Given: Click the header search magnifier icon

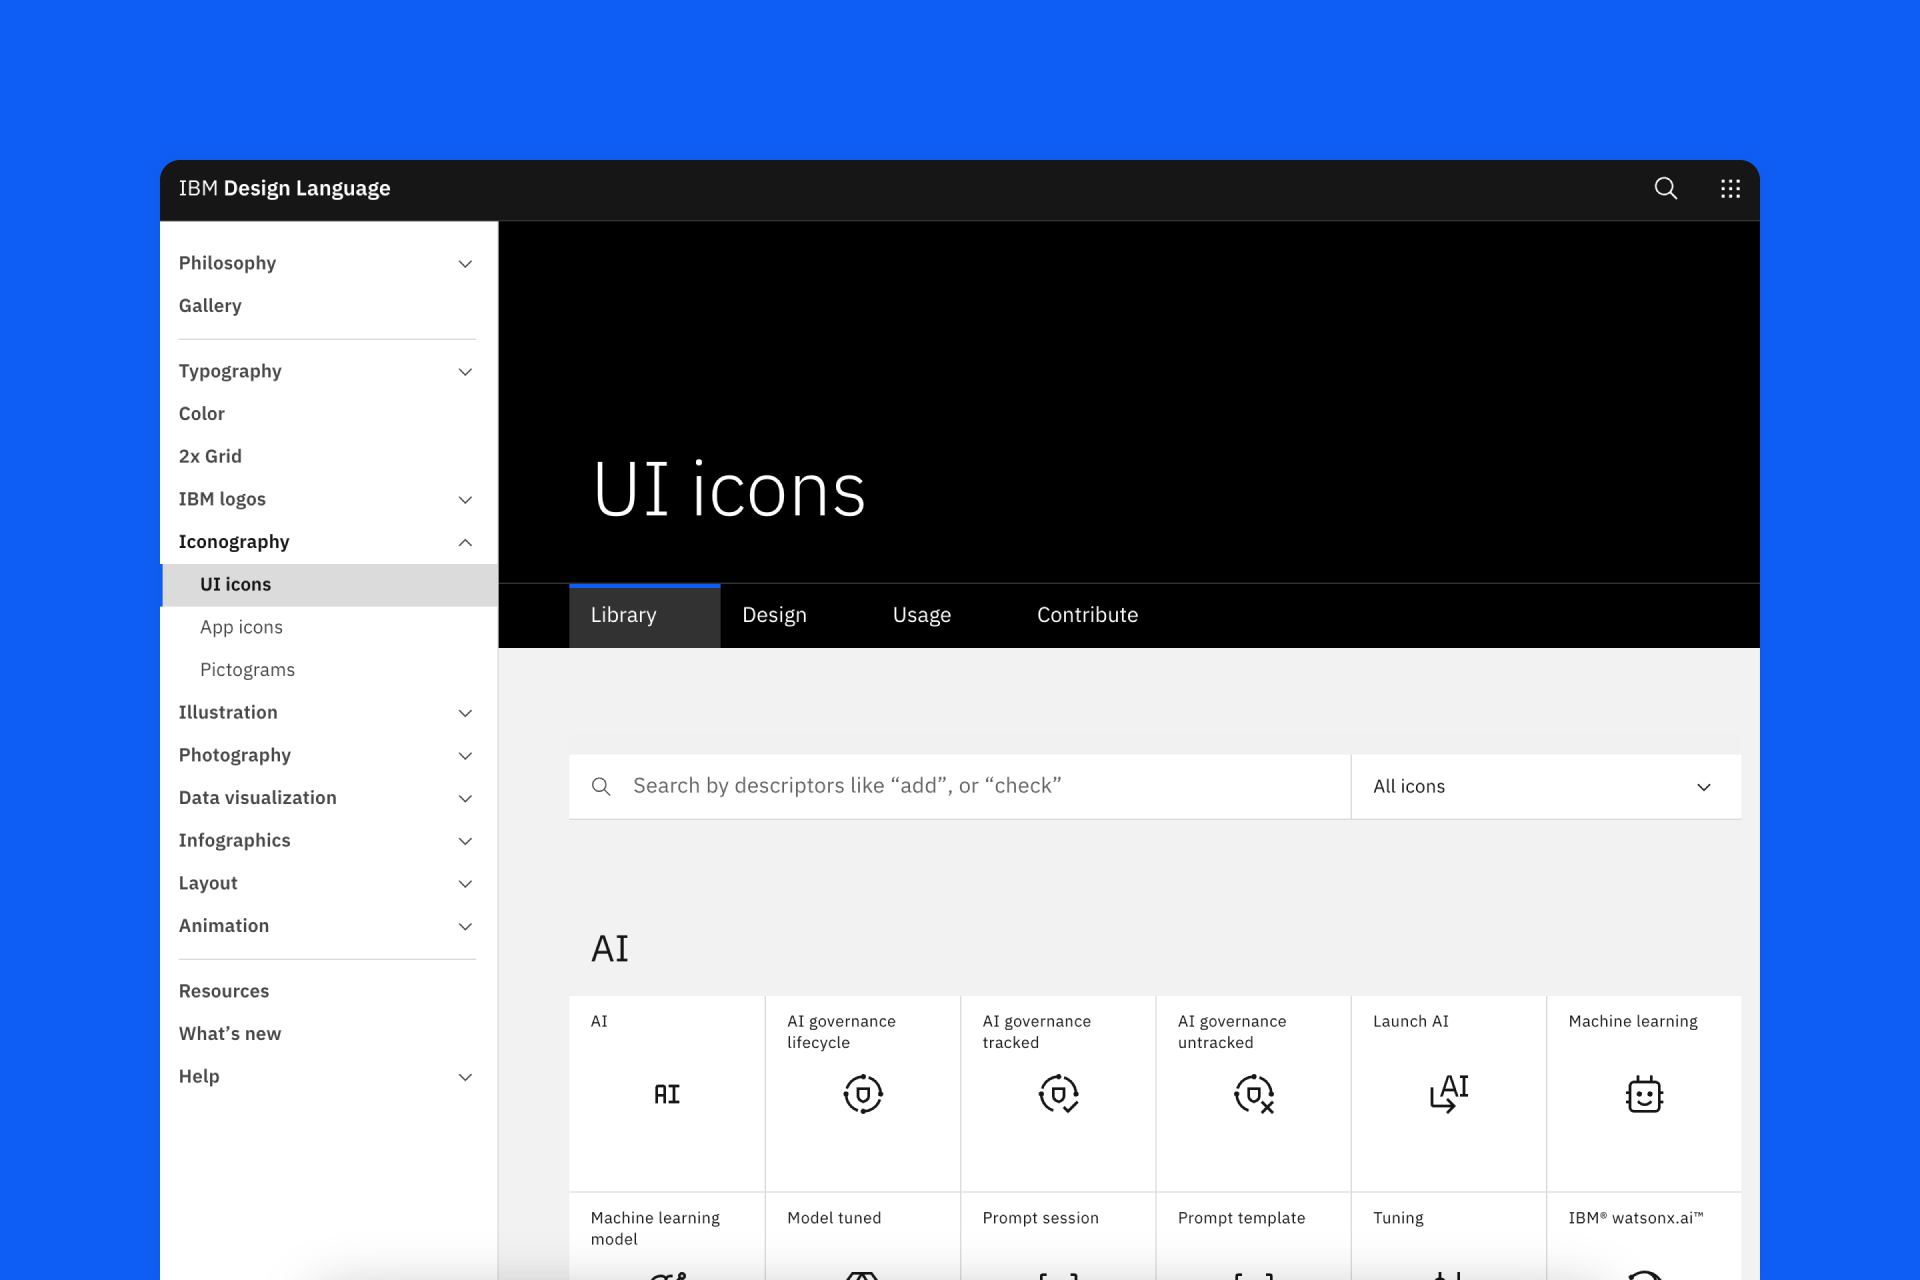Looking at the screenshot, I should pyautogui.click(x=1665, y=189).
